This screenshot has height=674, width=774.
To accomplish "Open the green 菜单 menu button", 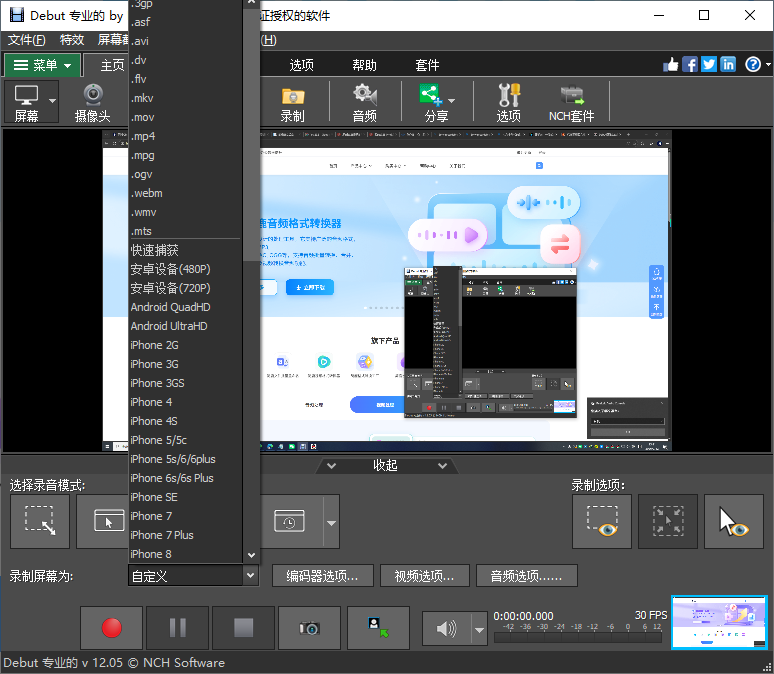I will point(42,65).
